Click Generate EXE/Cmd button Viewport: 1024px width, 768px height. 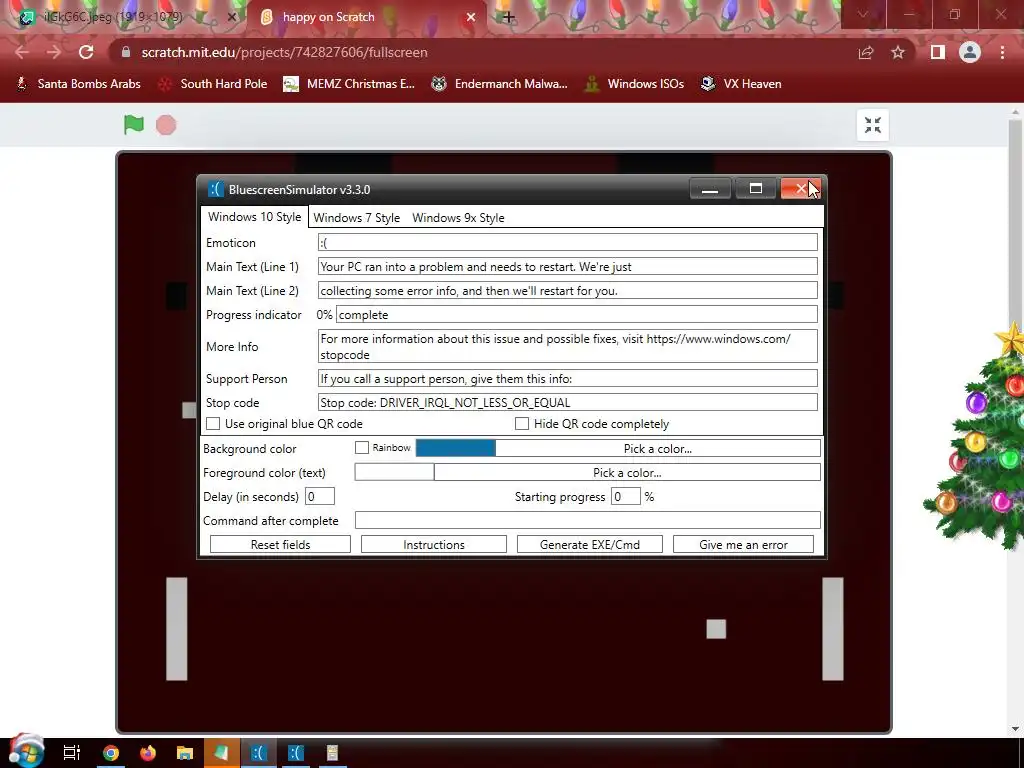click(x=590, y=545)
